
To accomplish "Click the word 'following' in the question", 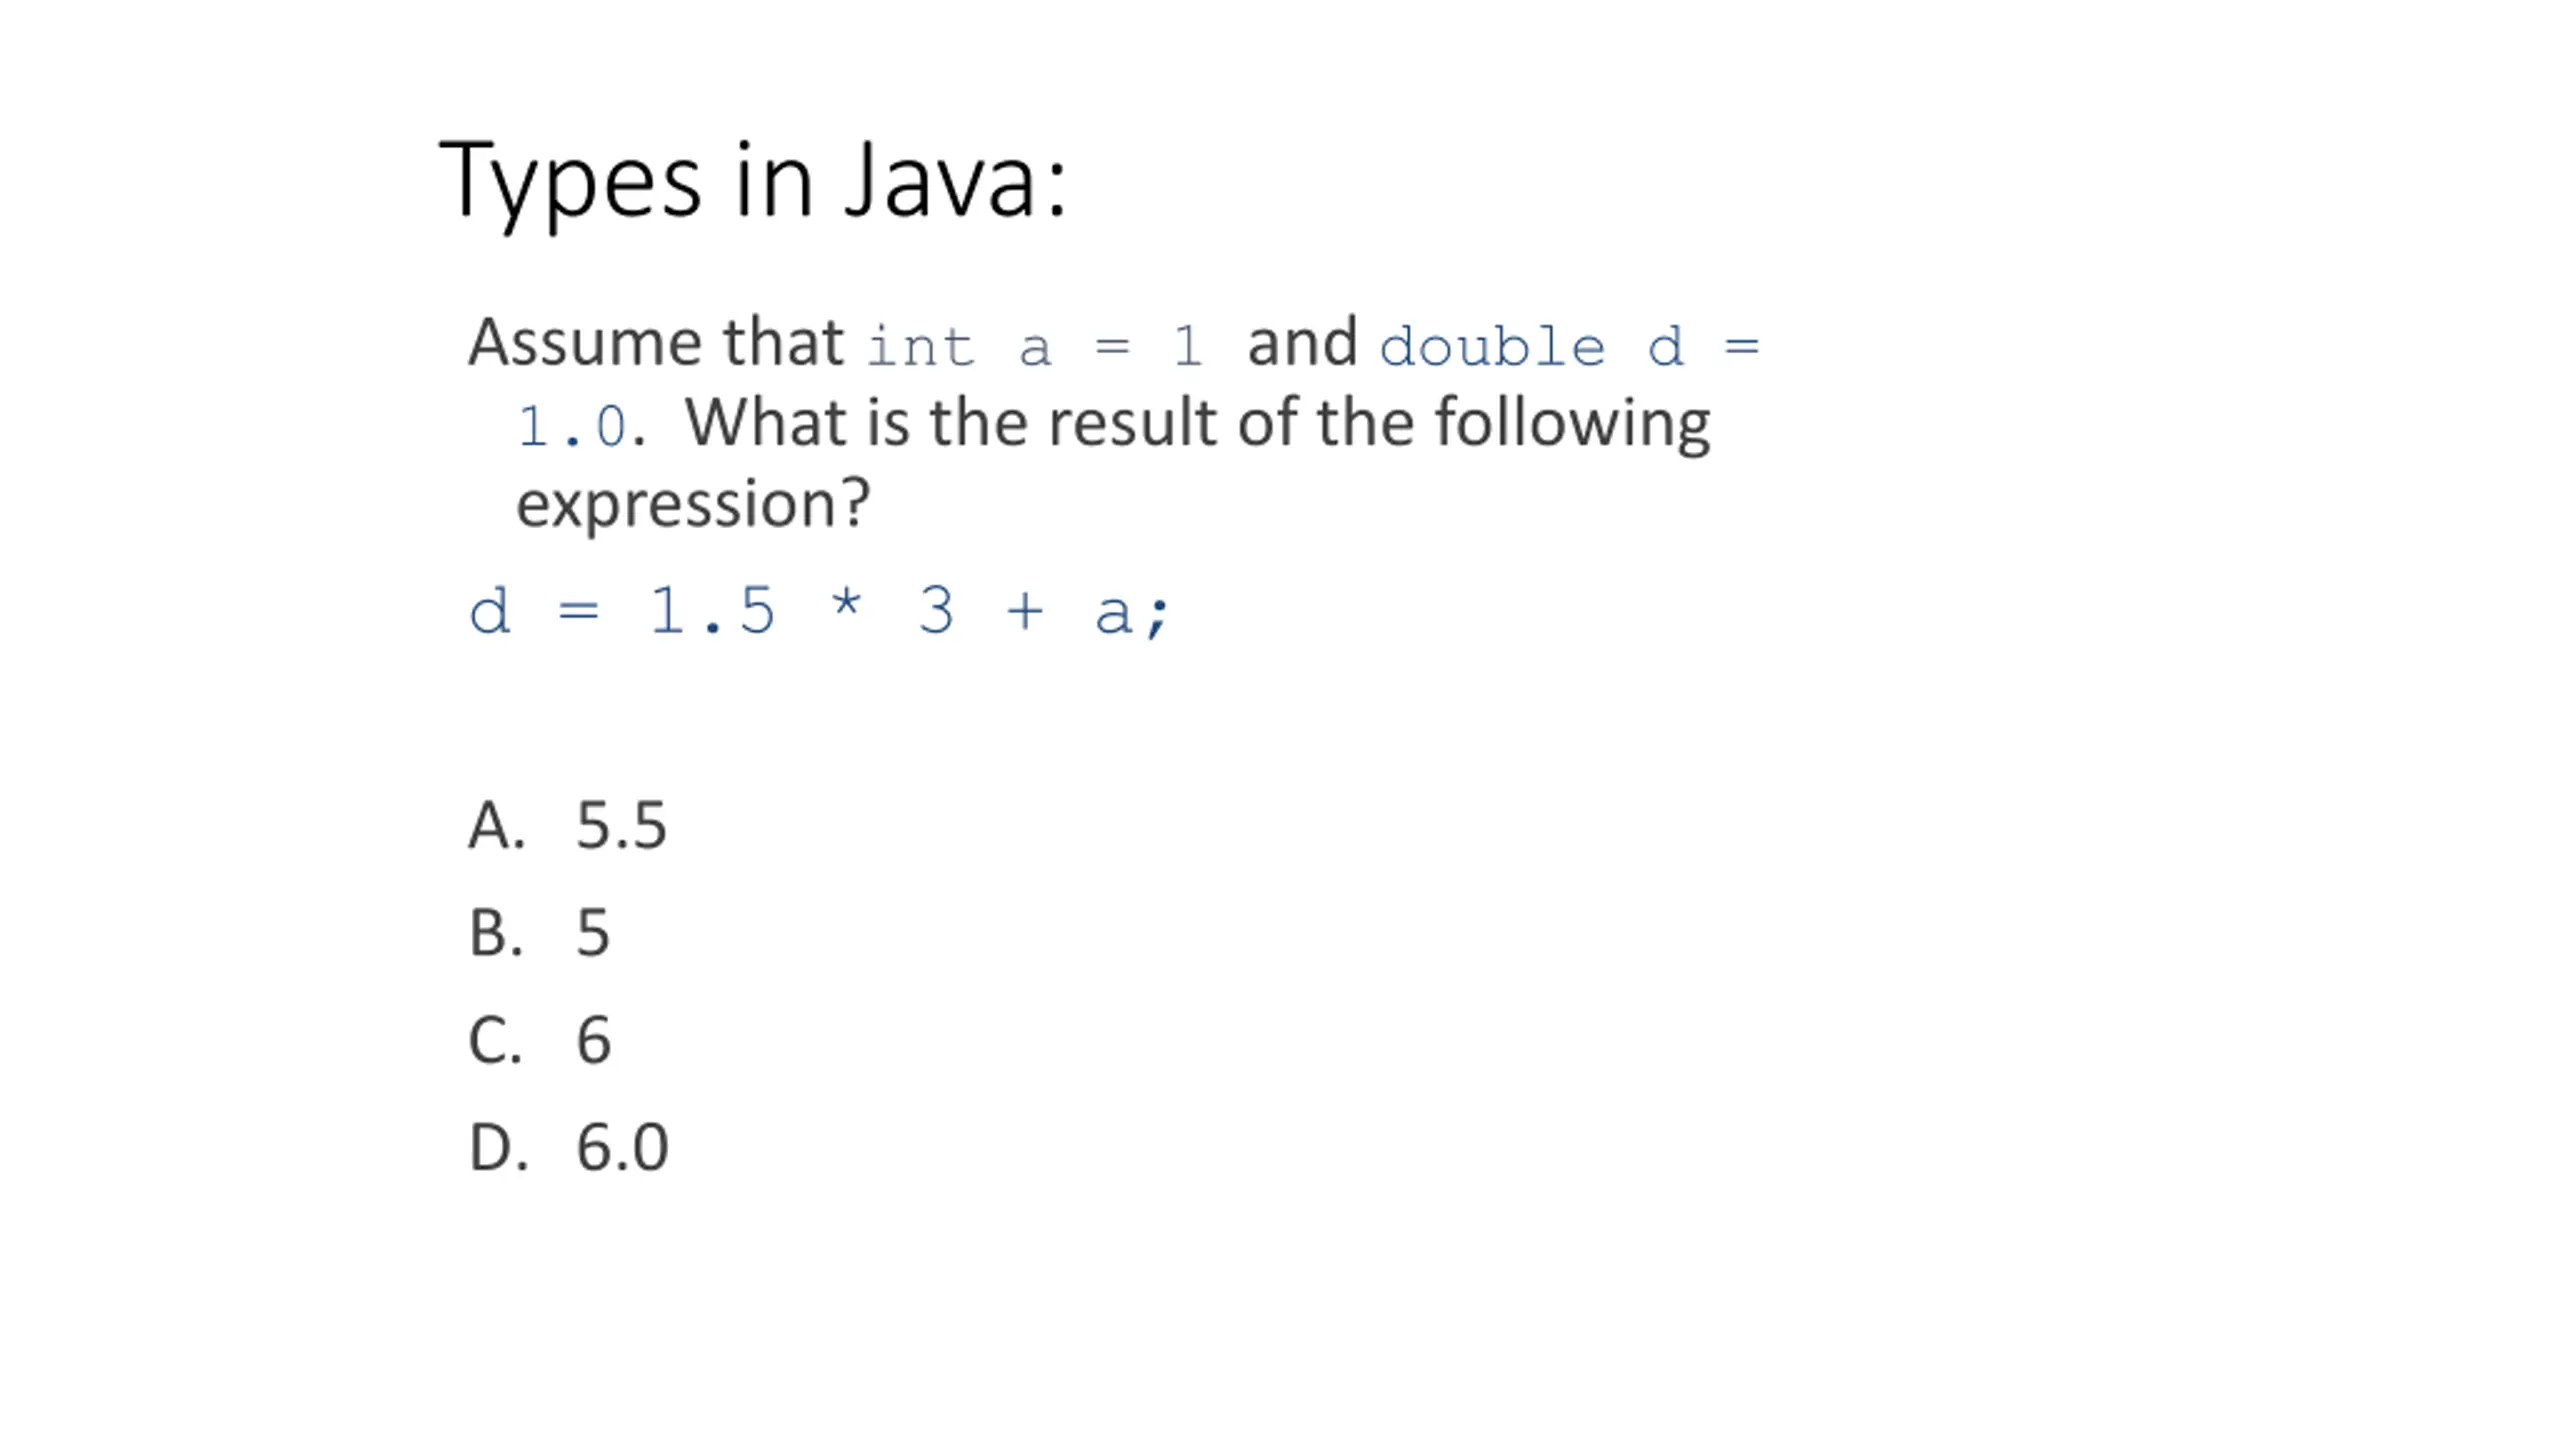I will click(x=1572, y=424).
